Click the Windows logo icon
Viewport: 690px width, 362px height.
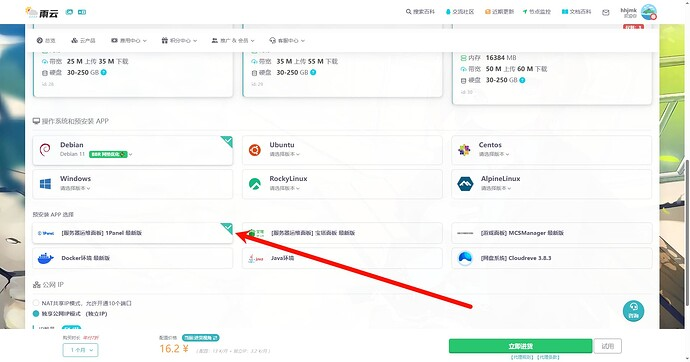coord(45,183)
